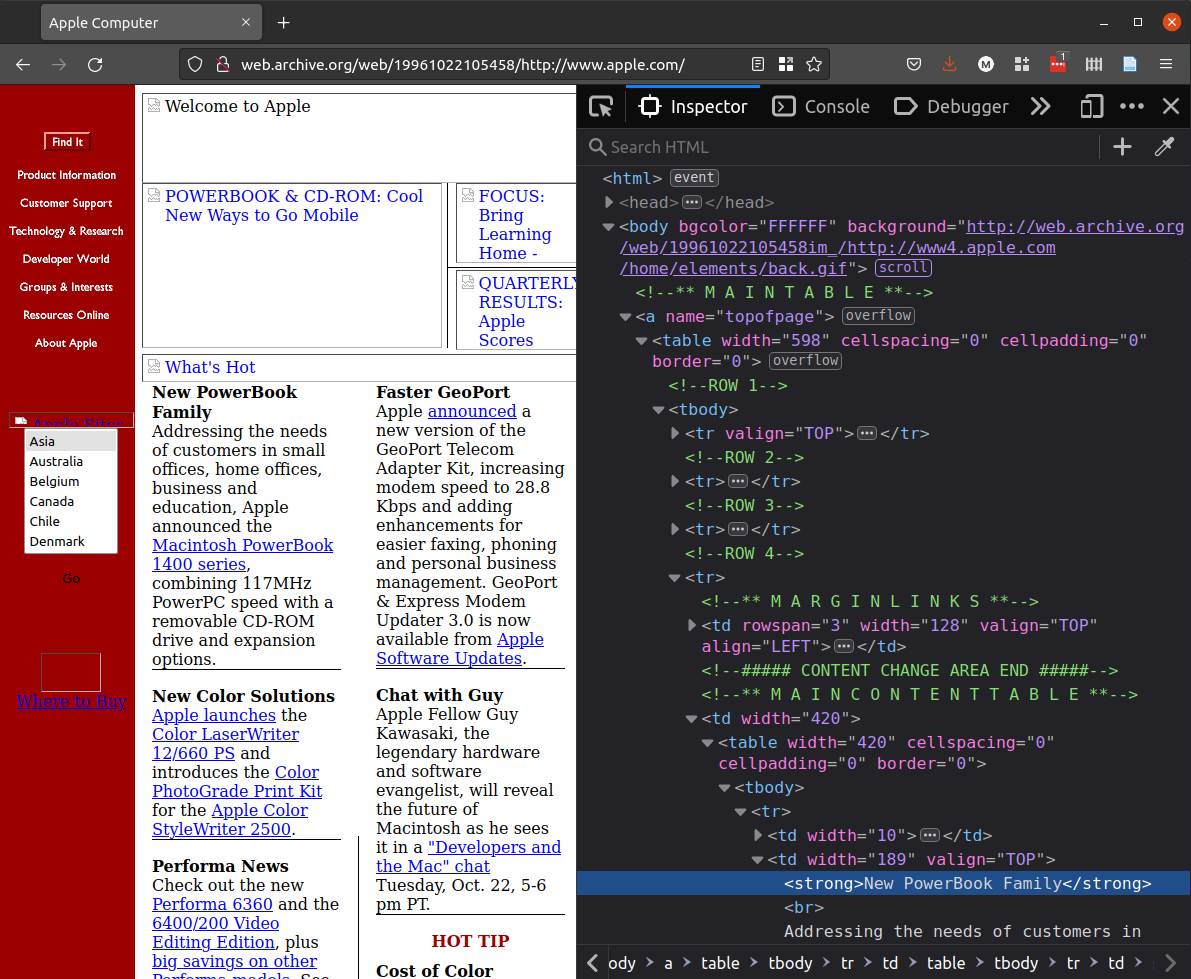The image size is (1191, 979).
Task: Open the Library bookshelf icon
Action: (x=1094, y=65)
